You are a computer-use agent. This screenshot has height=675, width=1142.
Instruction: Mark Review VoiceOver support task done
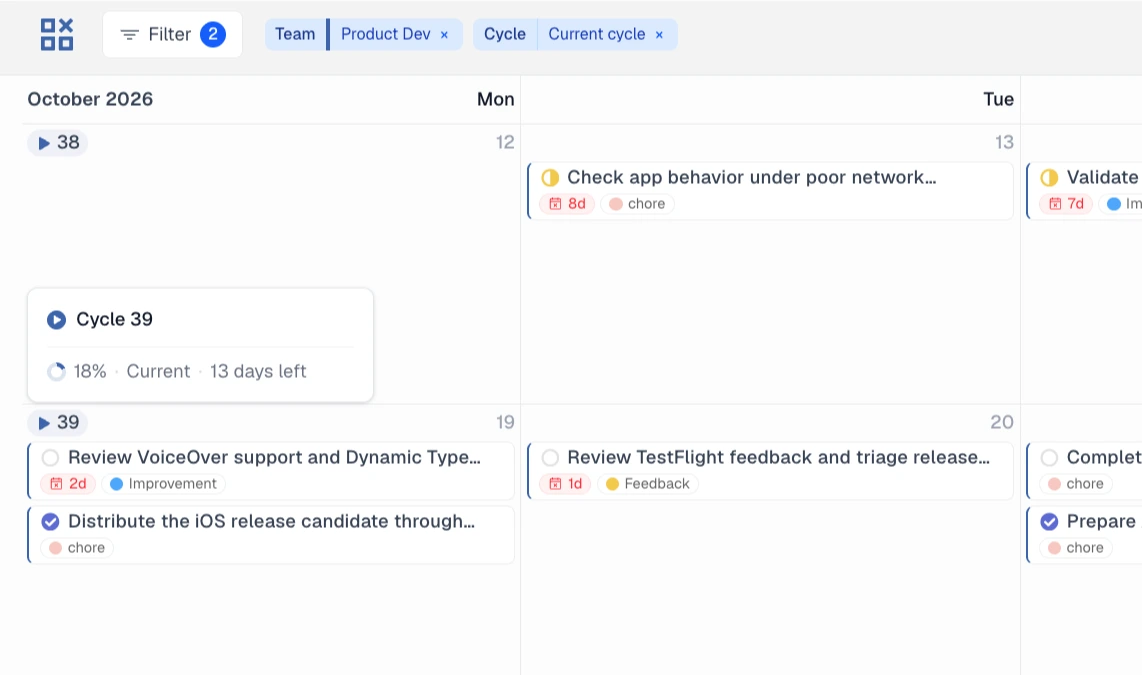click(50, 457)
